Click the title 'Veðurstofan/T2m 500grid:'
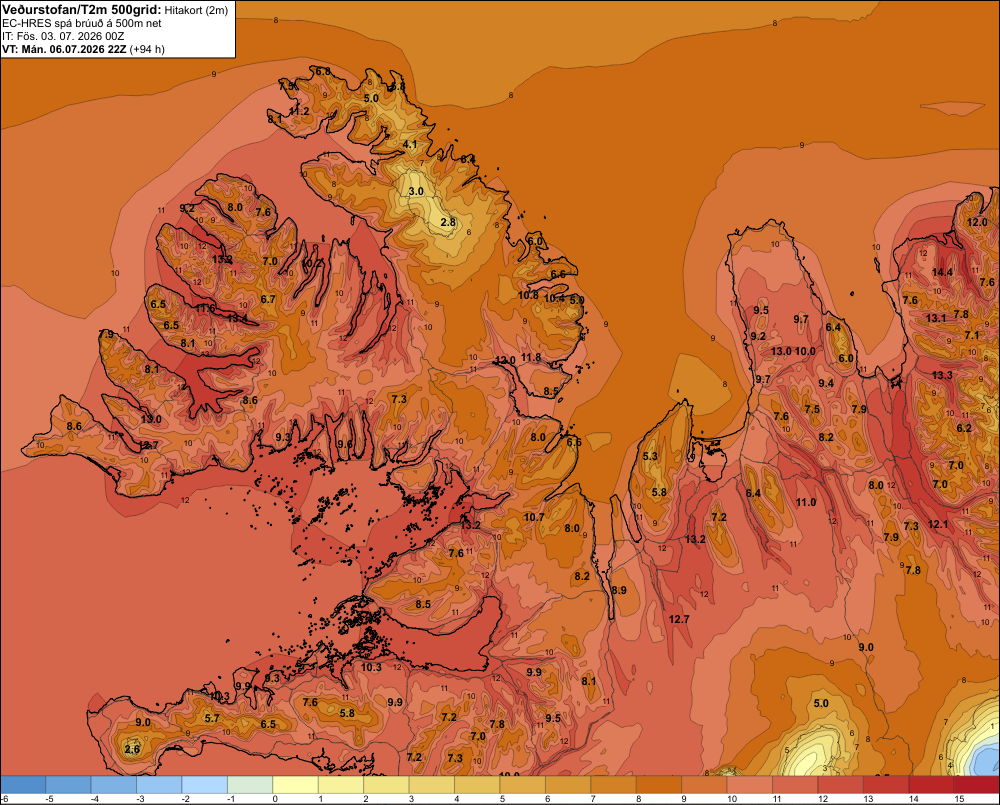Screen dimensions: 1000x805 pos(82,10)
